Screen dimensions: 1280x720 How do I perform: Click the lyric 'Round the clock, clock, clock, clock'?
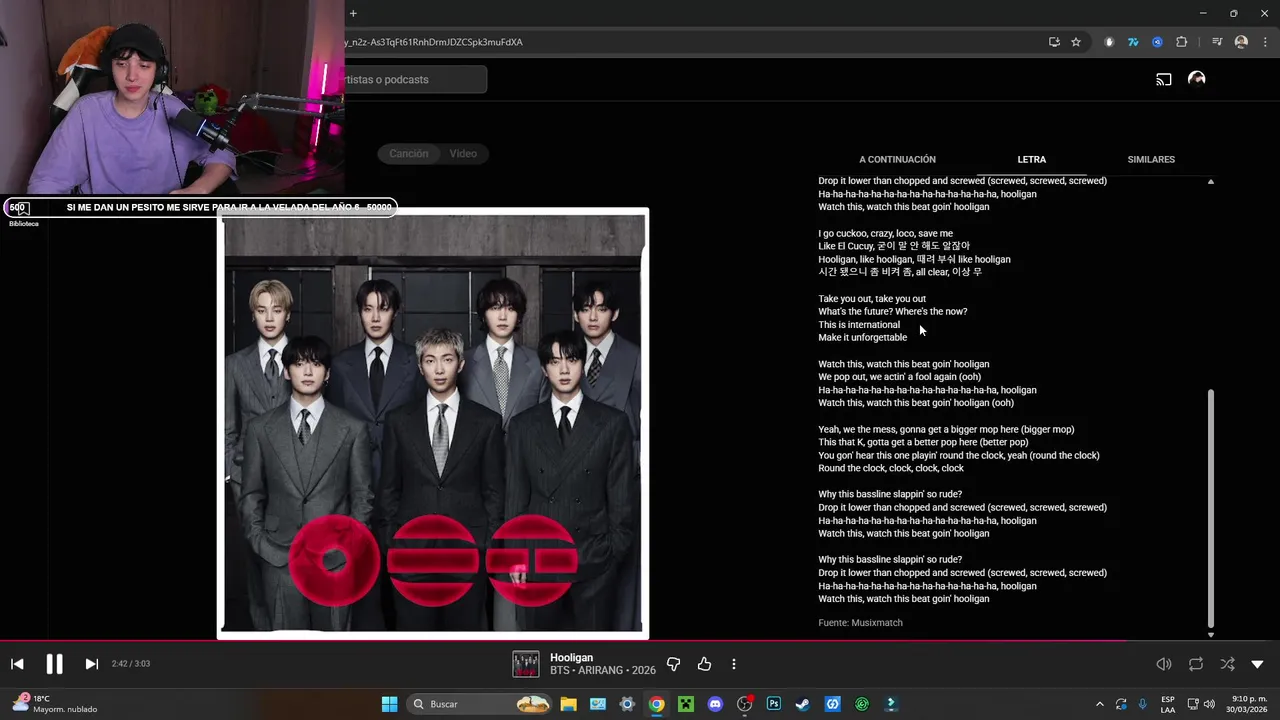coord(891,468)
